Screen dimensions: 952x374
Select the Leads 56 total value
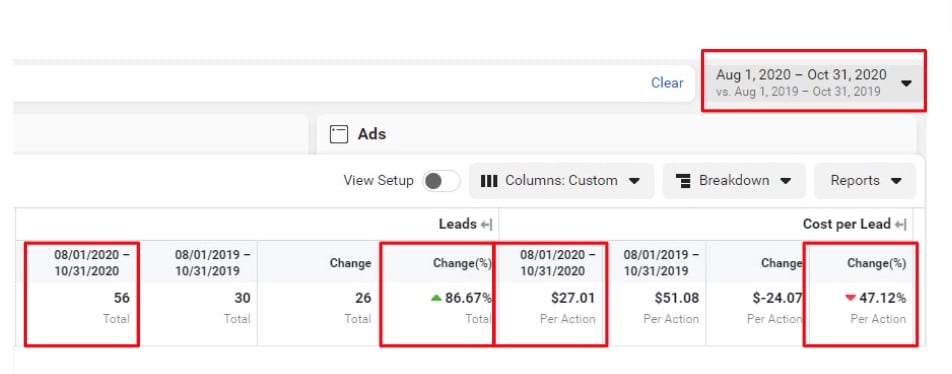click(121, 298)
